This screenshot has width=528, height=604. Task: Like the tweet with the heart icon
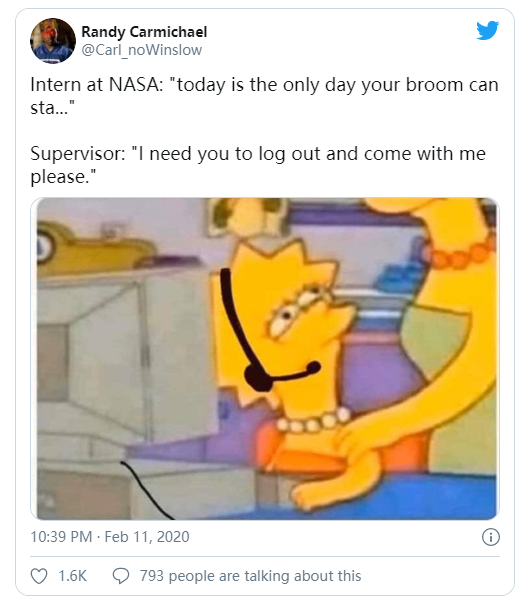[x=39, y=576]
